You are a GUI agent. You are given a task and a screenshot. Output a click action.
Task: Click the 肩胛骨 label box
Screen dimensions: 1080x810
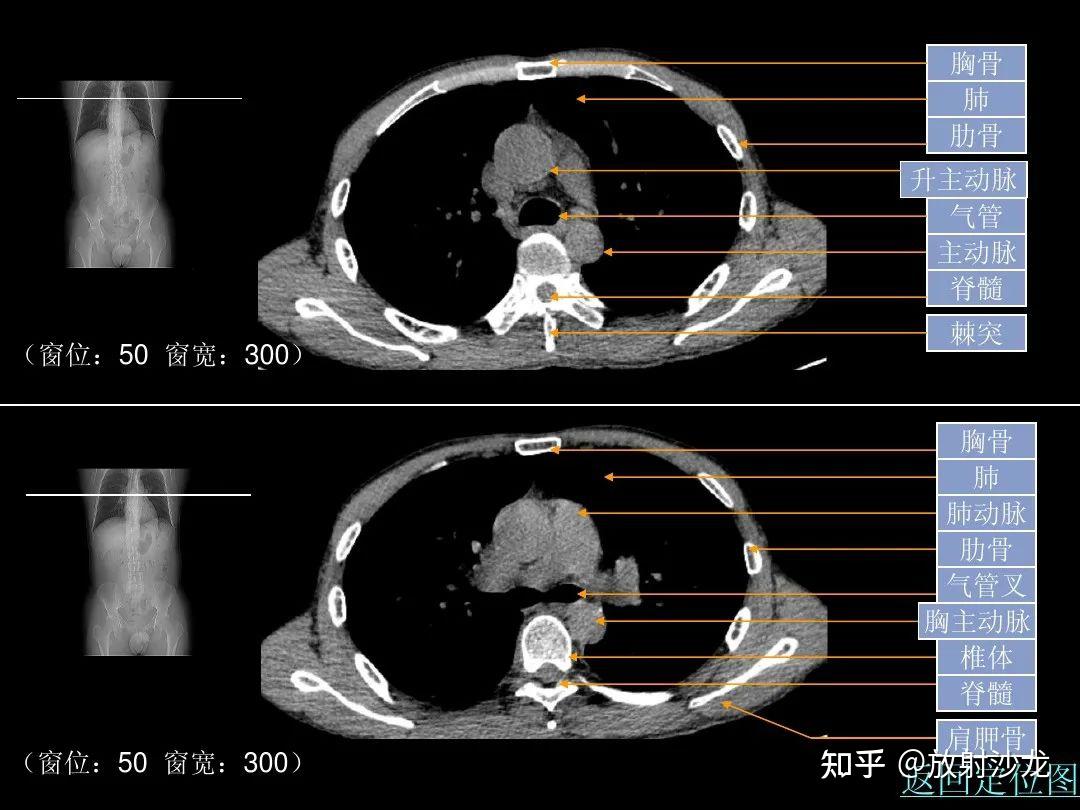pyautogui.click(x=986, y=737)
